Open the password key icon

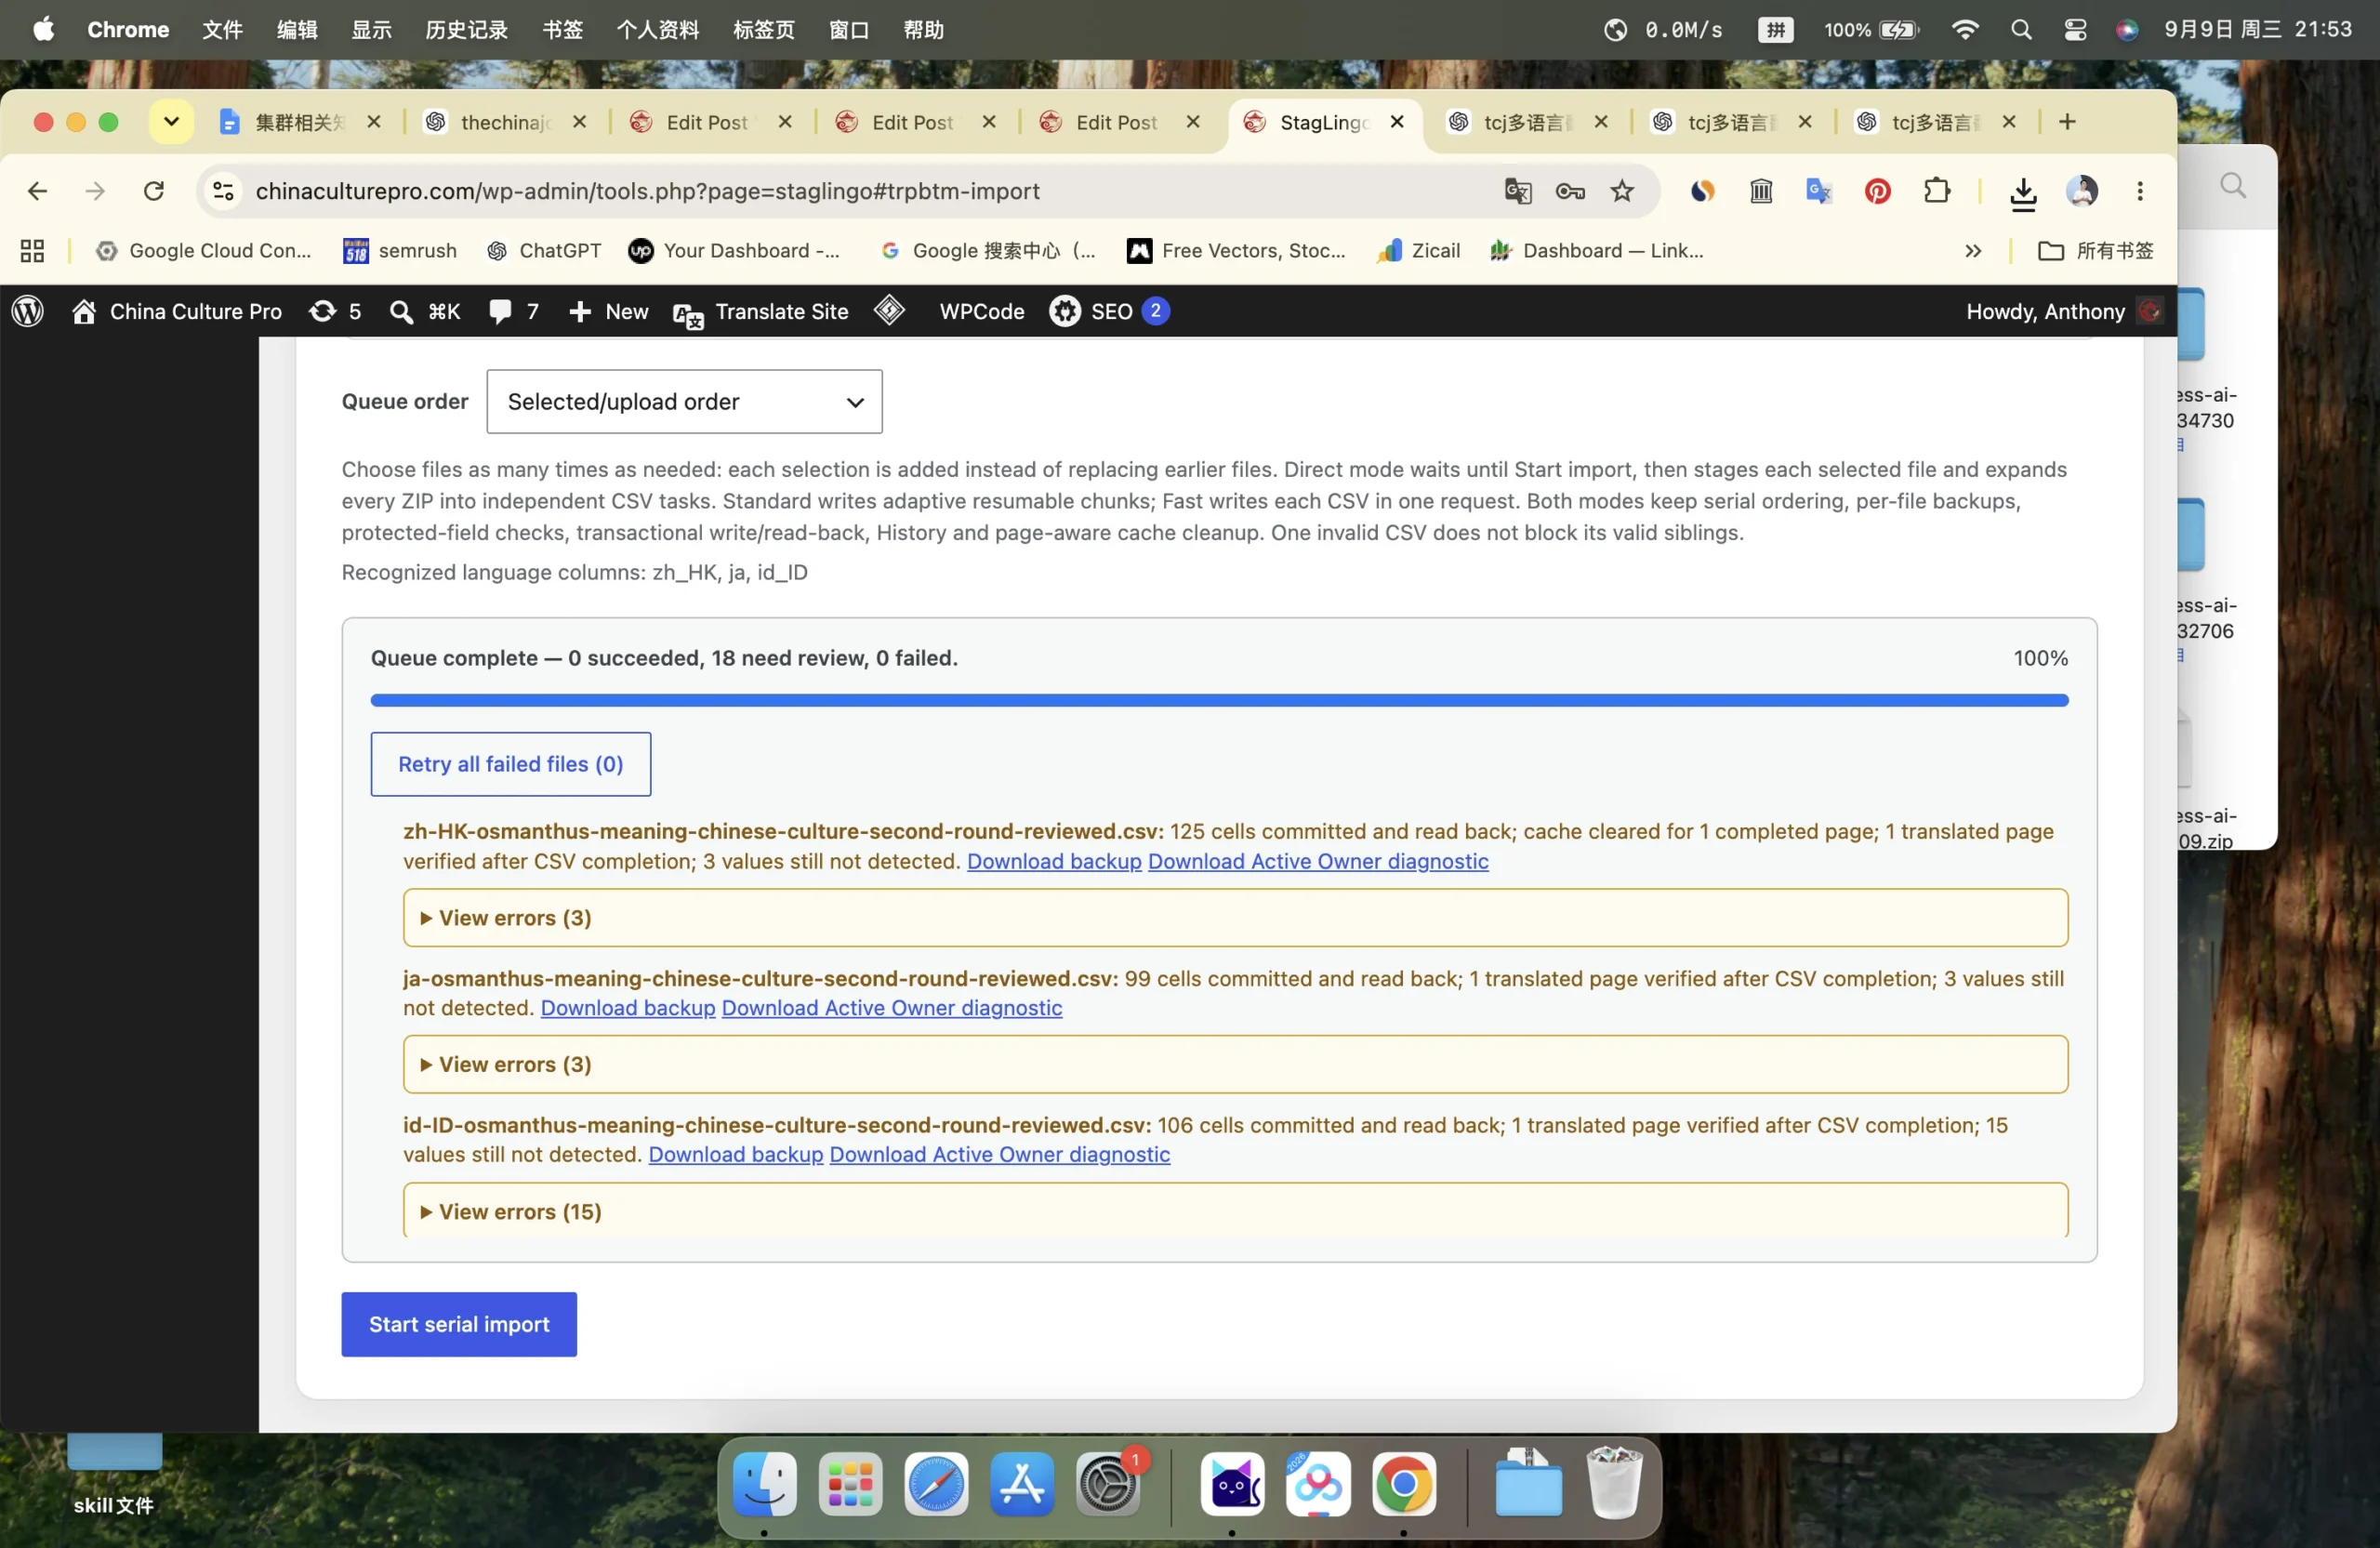coord(1569,191)
